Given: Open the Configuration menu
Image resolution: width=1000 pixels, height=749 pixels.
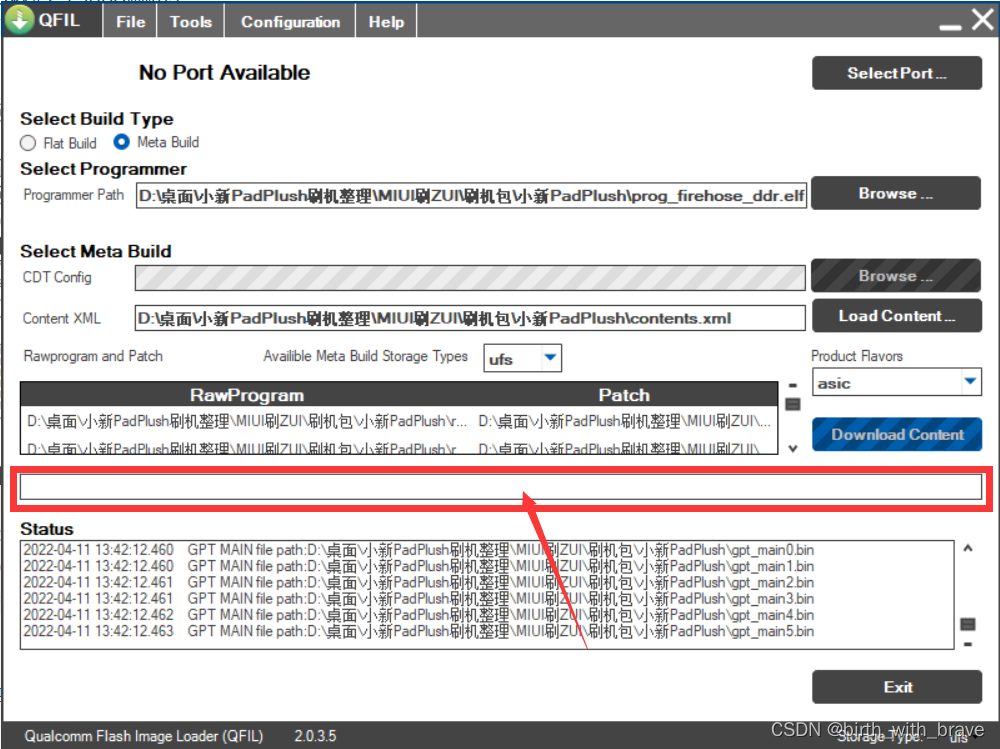Looking at the screenshot, I should pos(290,22).
